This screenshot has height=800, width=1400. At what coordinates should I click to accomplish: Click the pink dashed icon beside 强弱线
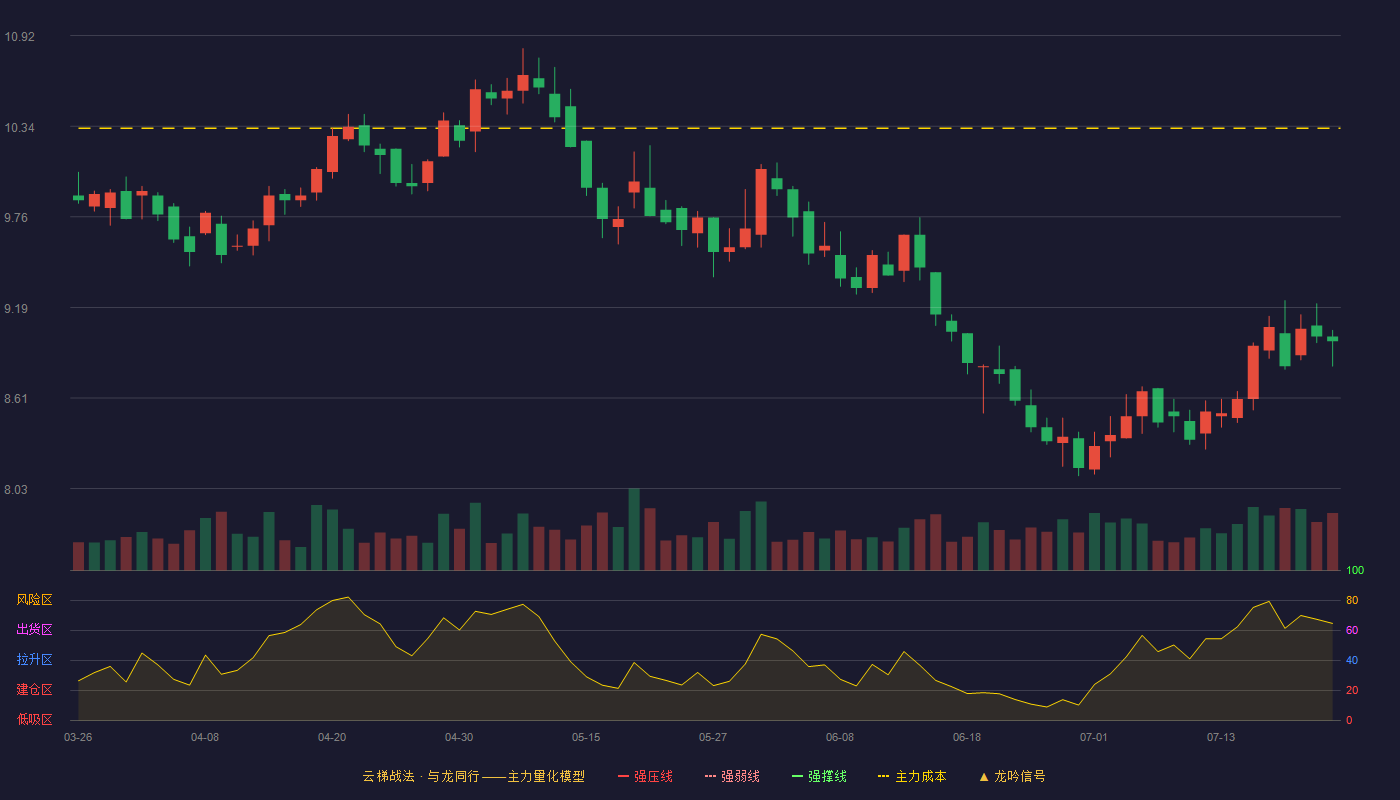[x=710, y=776]
